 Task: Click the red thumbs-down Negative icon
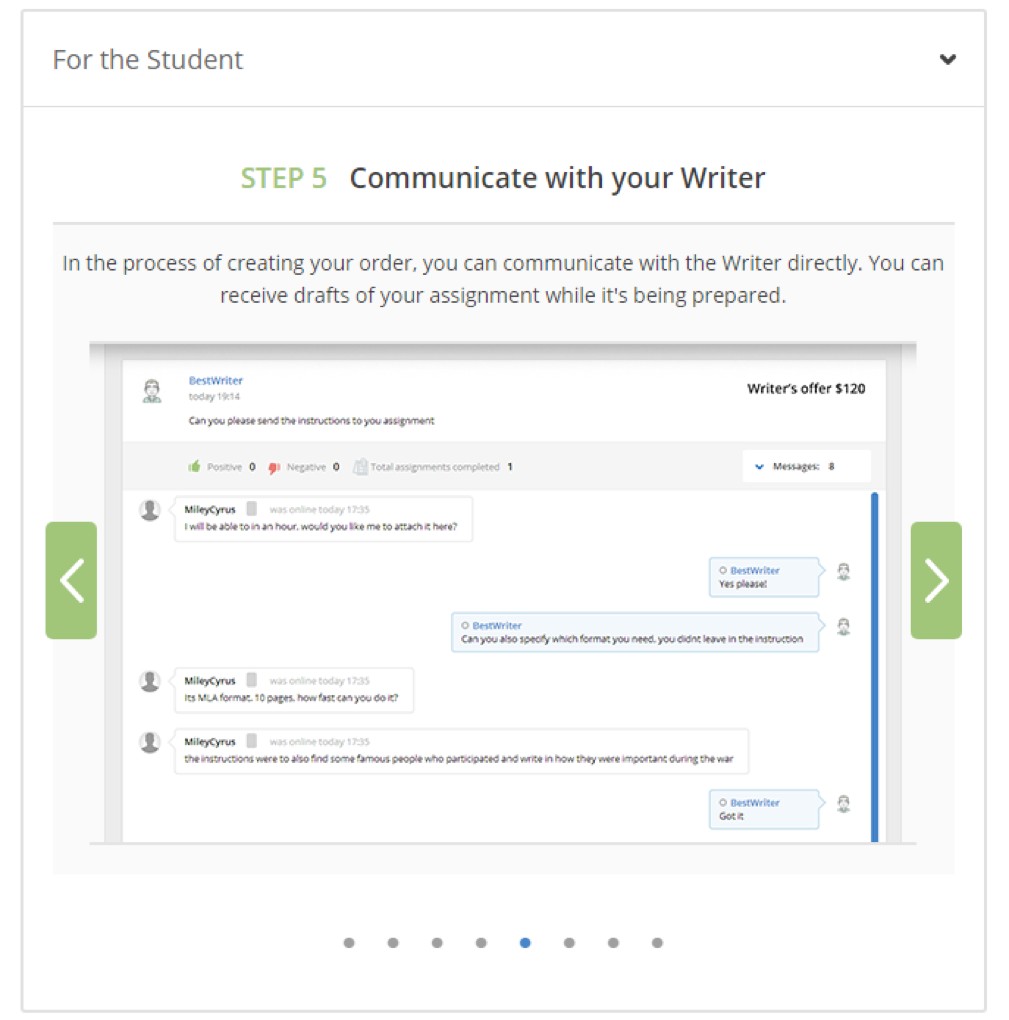[274, 467]
